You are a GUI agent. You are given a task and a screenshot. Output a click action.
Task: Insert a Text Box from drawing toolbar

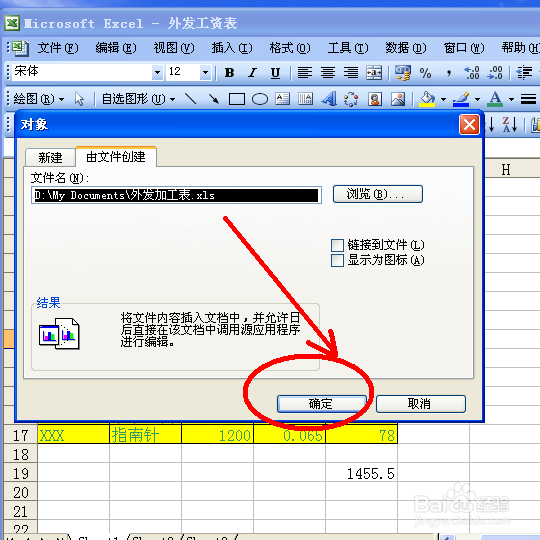tap(283, 99)
